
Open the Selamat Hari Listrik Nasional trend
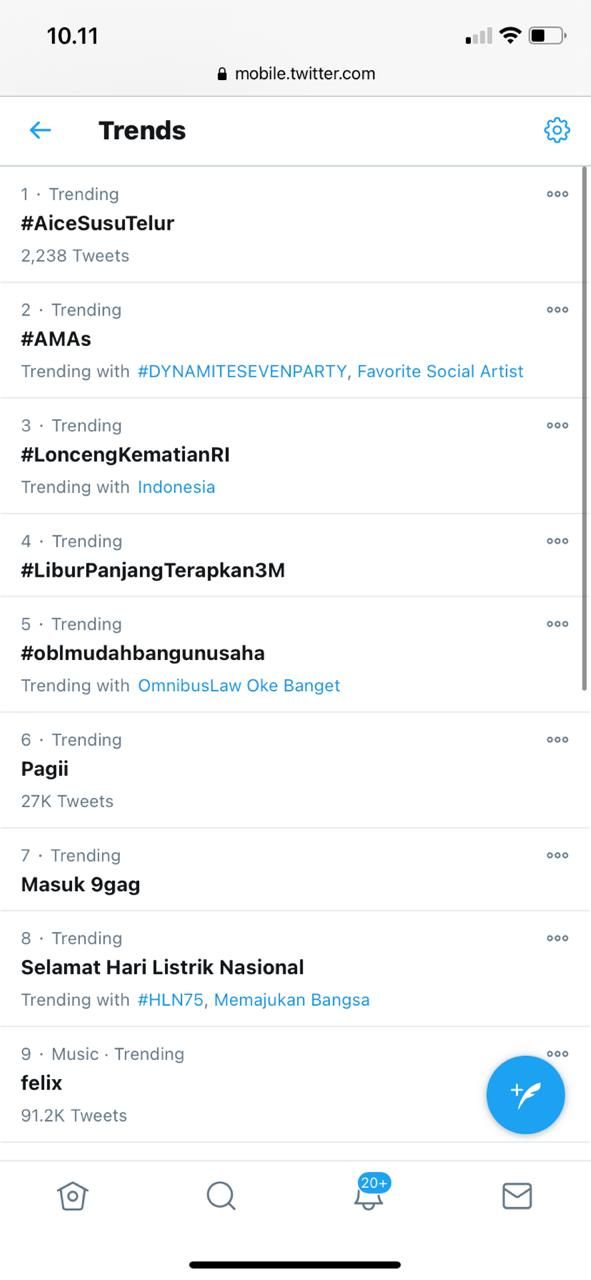(162, 967)
